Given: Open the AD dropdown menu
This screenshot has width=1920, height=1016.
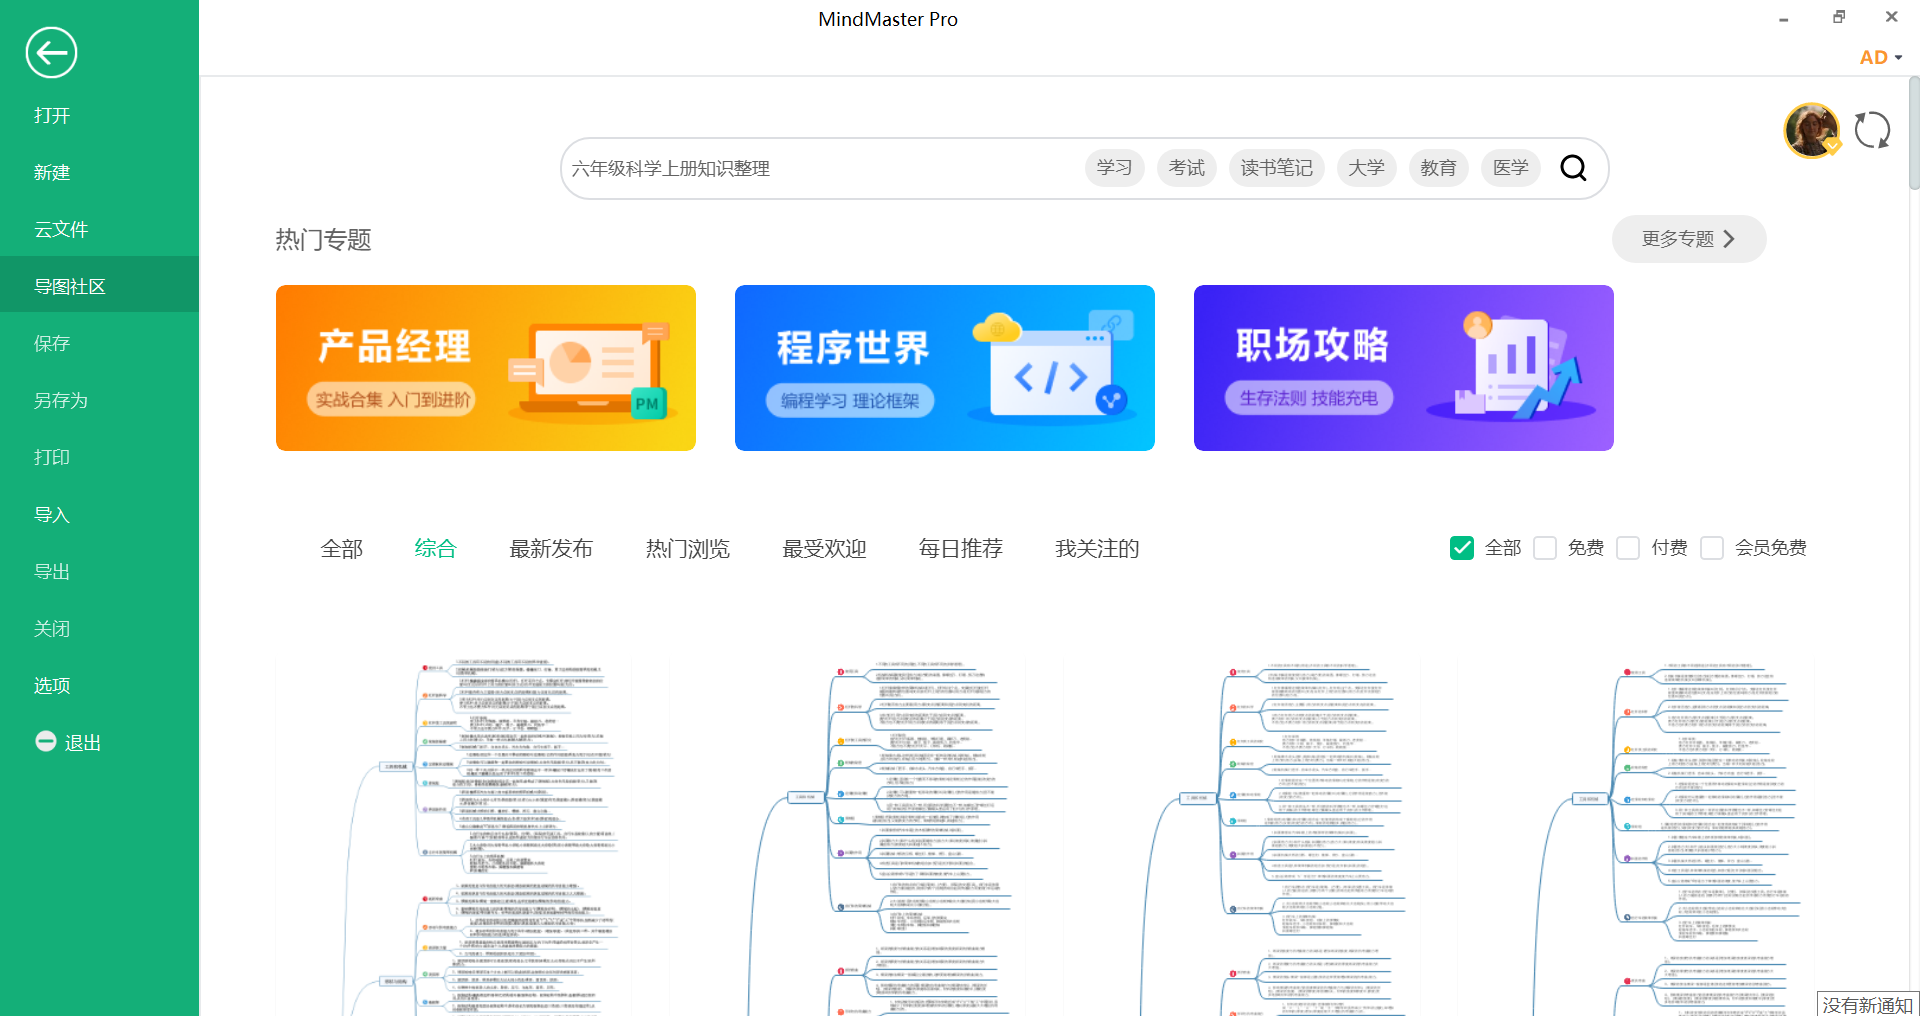Looking at the screenshot, I should [x=1880, y=57].
